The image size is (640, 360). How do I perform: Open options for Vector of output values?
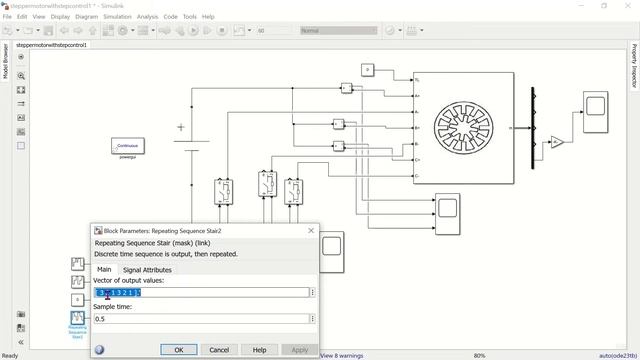pos(313,292)
